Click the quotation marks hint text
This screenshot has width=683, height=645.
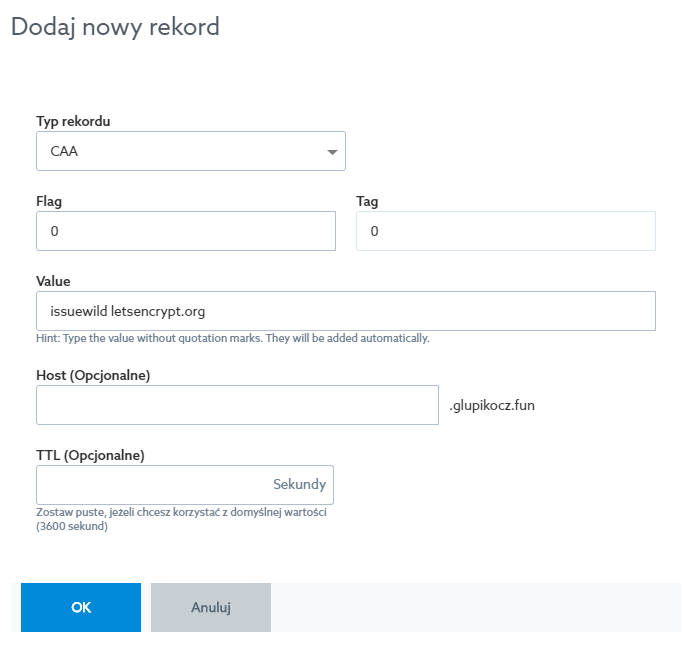click(x=232, y=338)
